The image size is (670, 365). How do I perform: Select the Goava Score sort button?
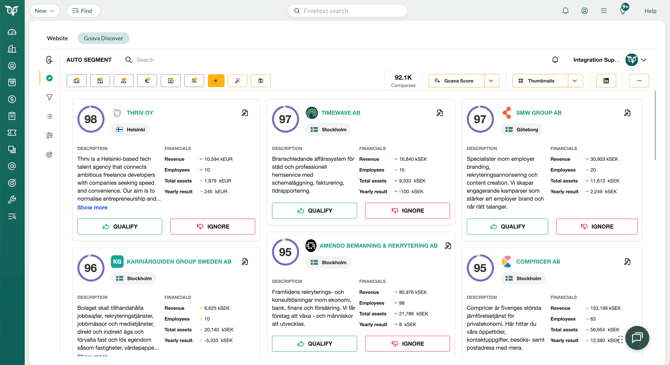point(457,80)
